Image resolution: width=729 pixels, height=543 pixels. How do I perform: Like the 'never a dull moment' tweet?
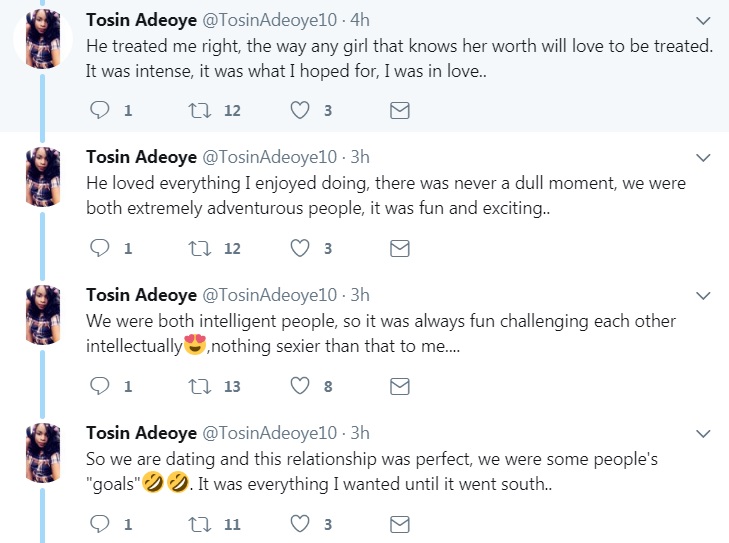pyautogui.click(x=300, y=248)
